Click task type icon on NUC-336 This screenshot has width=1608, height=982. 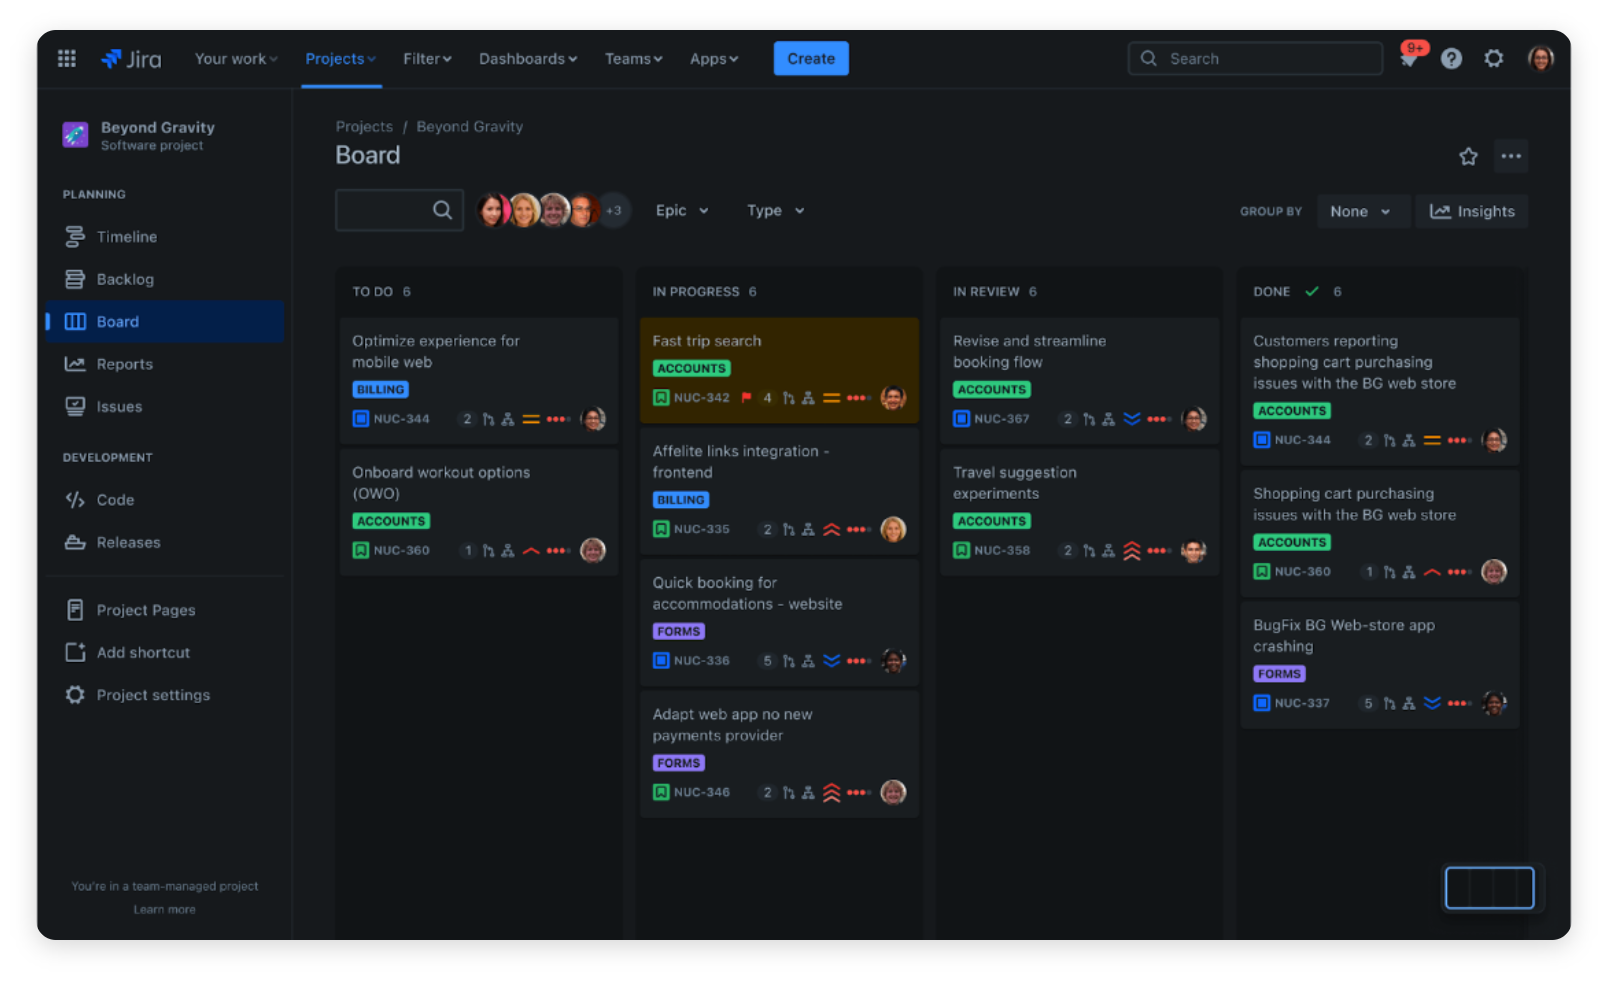click(x=661, y=661)
